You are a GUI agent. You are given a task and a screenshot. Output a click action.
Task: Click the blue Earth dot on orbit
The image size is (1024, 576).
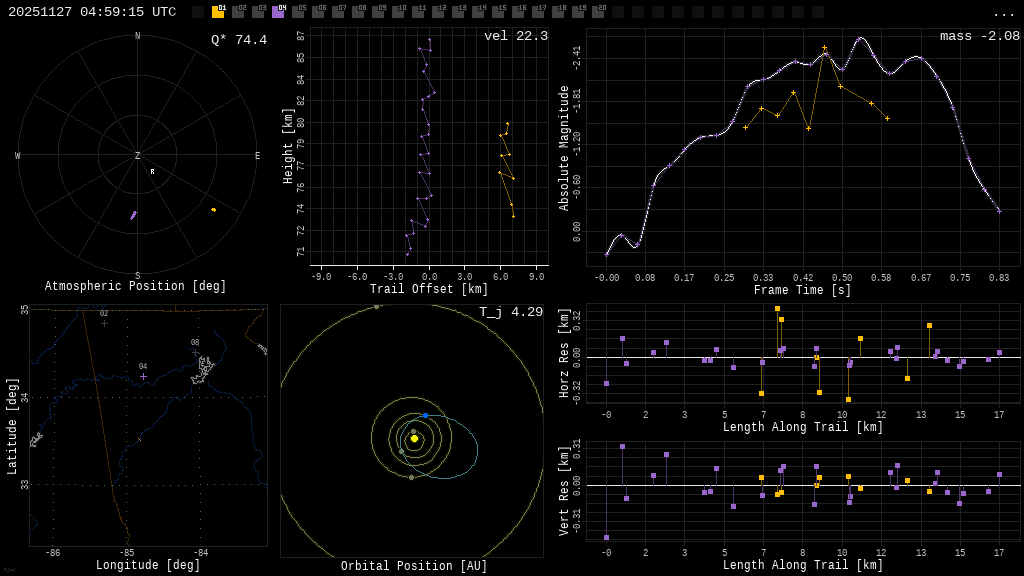click(425, 415)
